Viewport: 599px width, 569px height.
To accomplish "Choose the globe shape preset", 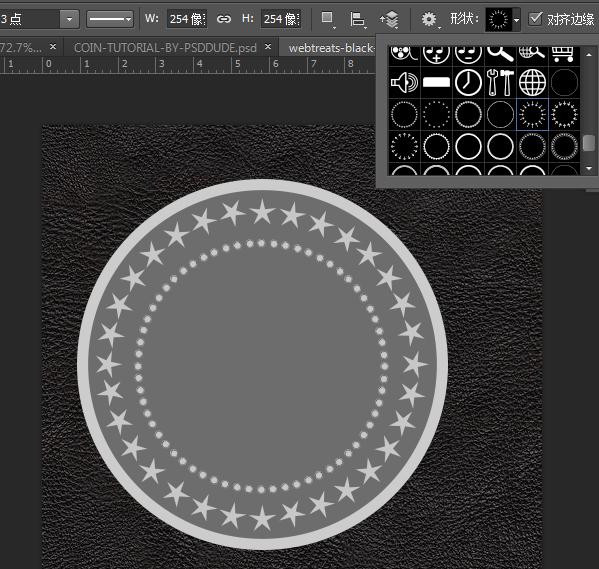I will [x=532, y=83].
